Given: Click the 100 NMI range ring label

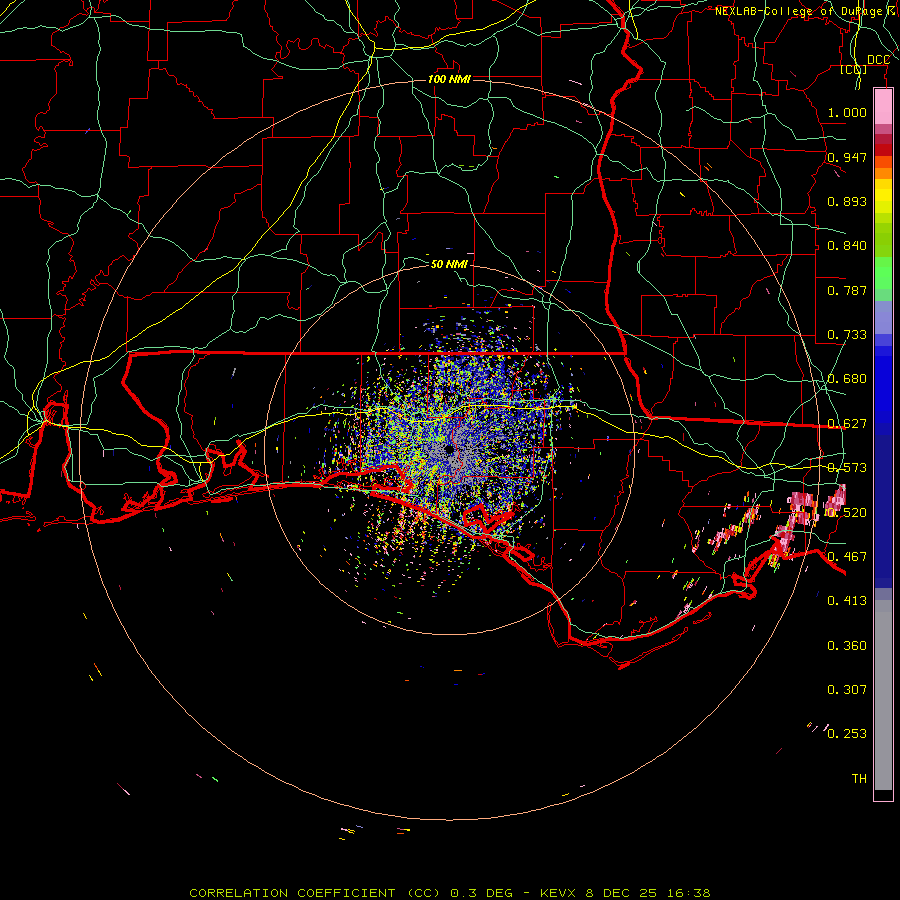Looking at the screenshot, I should [x=449, y=79].
